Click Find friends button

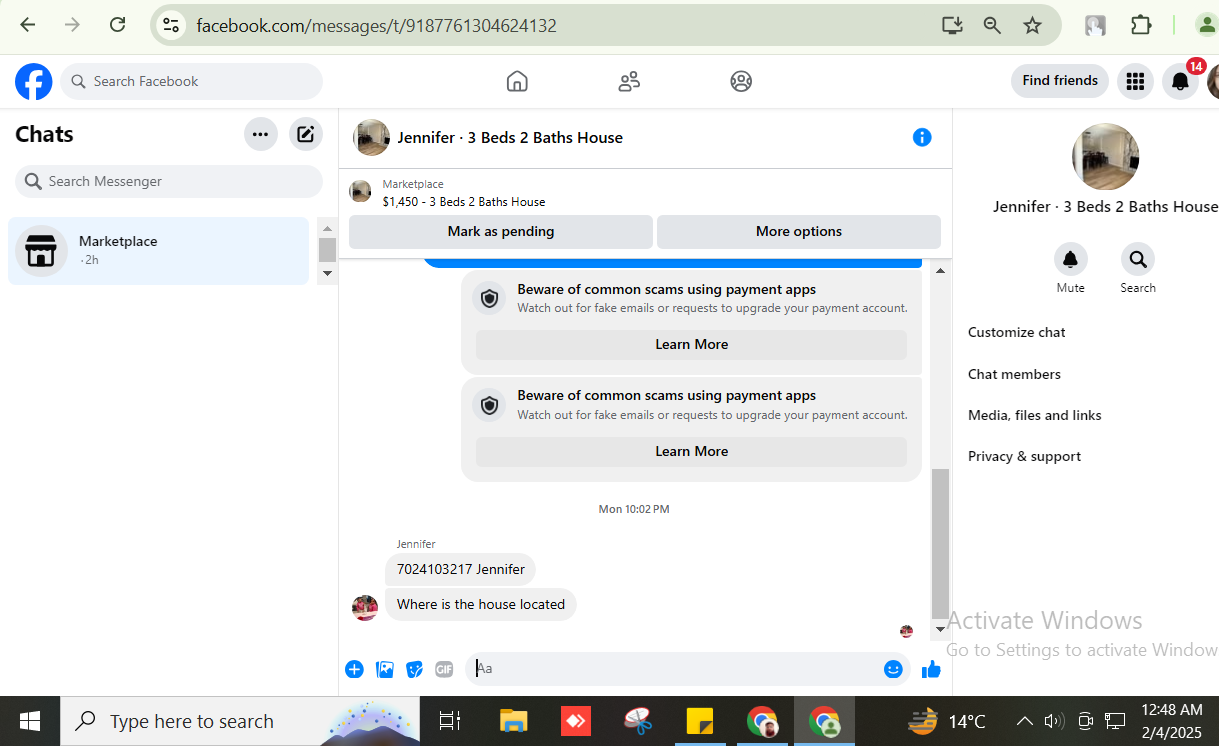[x=1060, y=81]
